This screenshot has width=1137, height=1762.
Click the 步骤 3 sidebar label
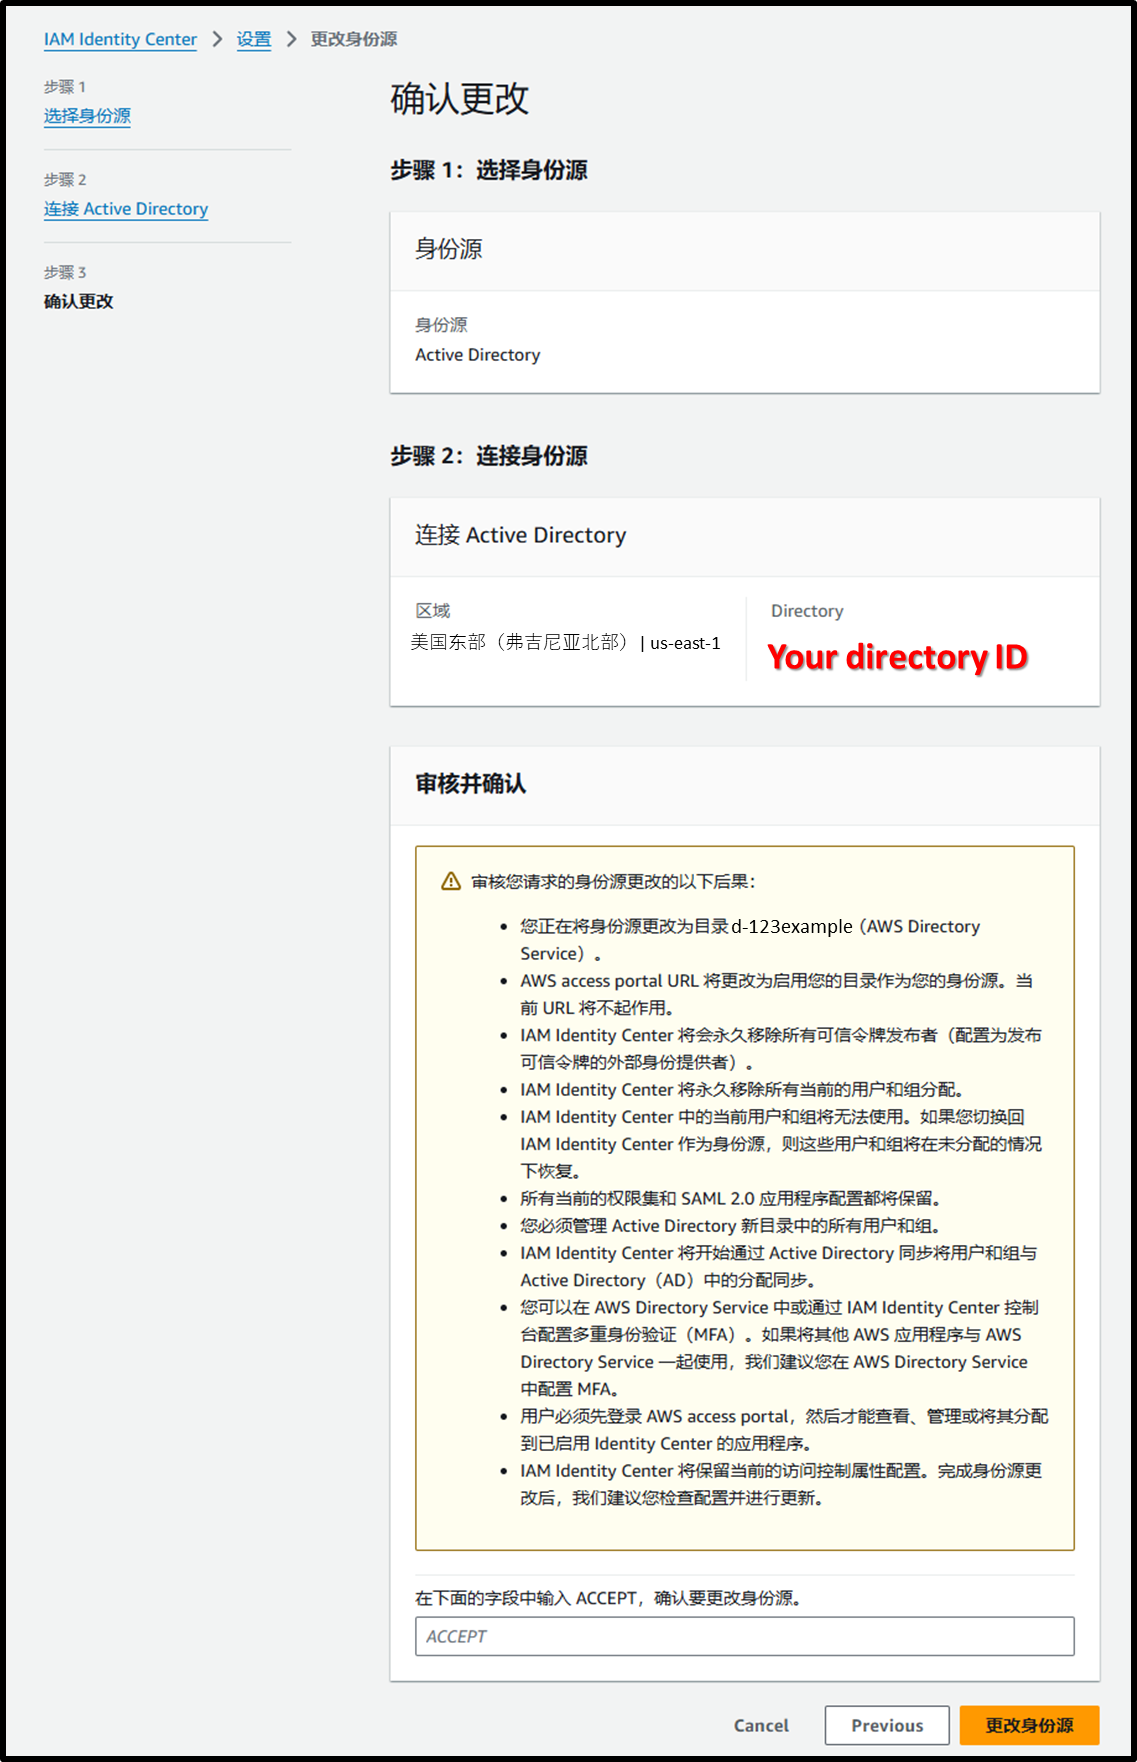point(65,272)
